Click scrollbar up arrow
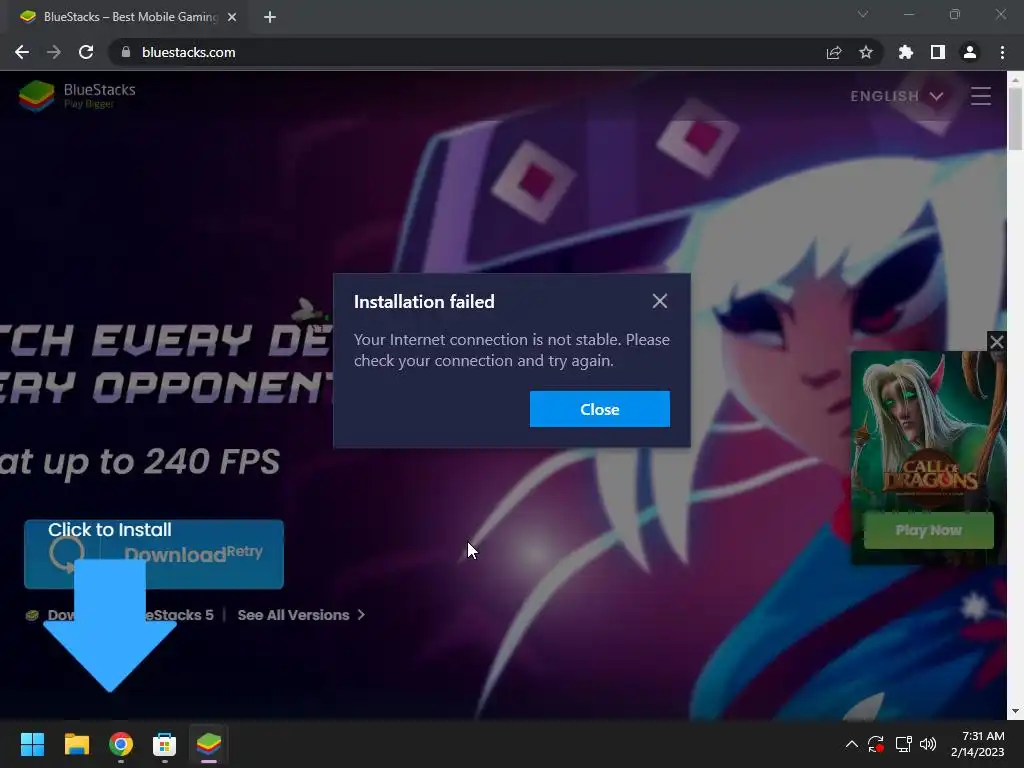 (1015, 79)
